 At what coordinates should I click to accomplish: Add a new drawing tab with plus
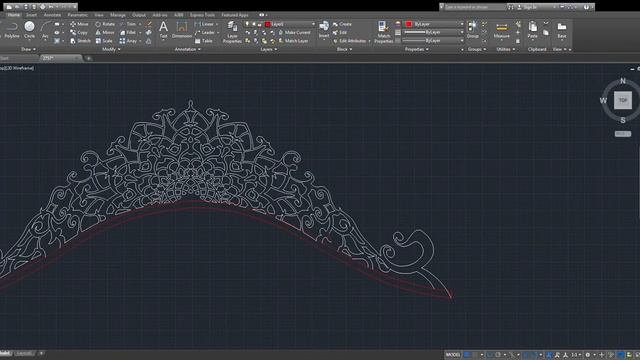[x=89, y=58]
